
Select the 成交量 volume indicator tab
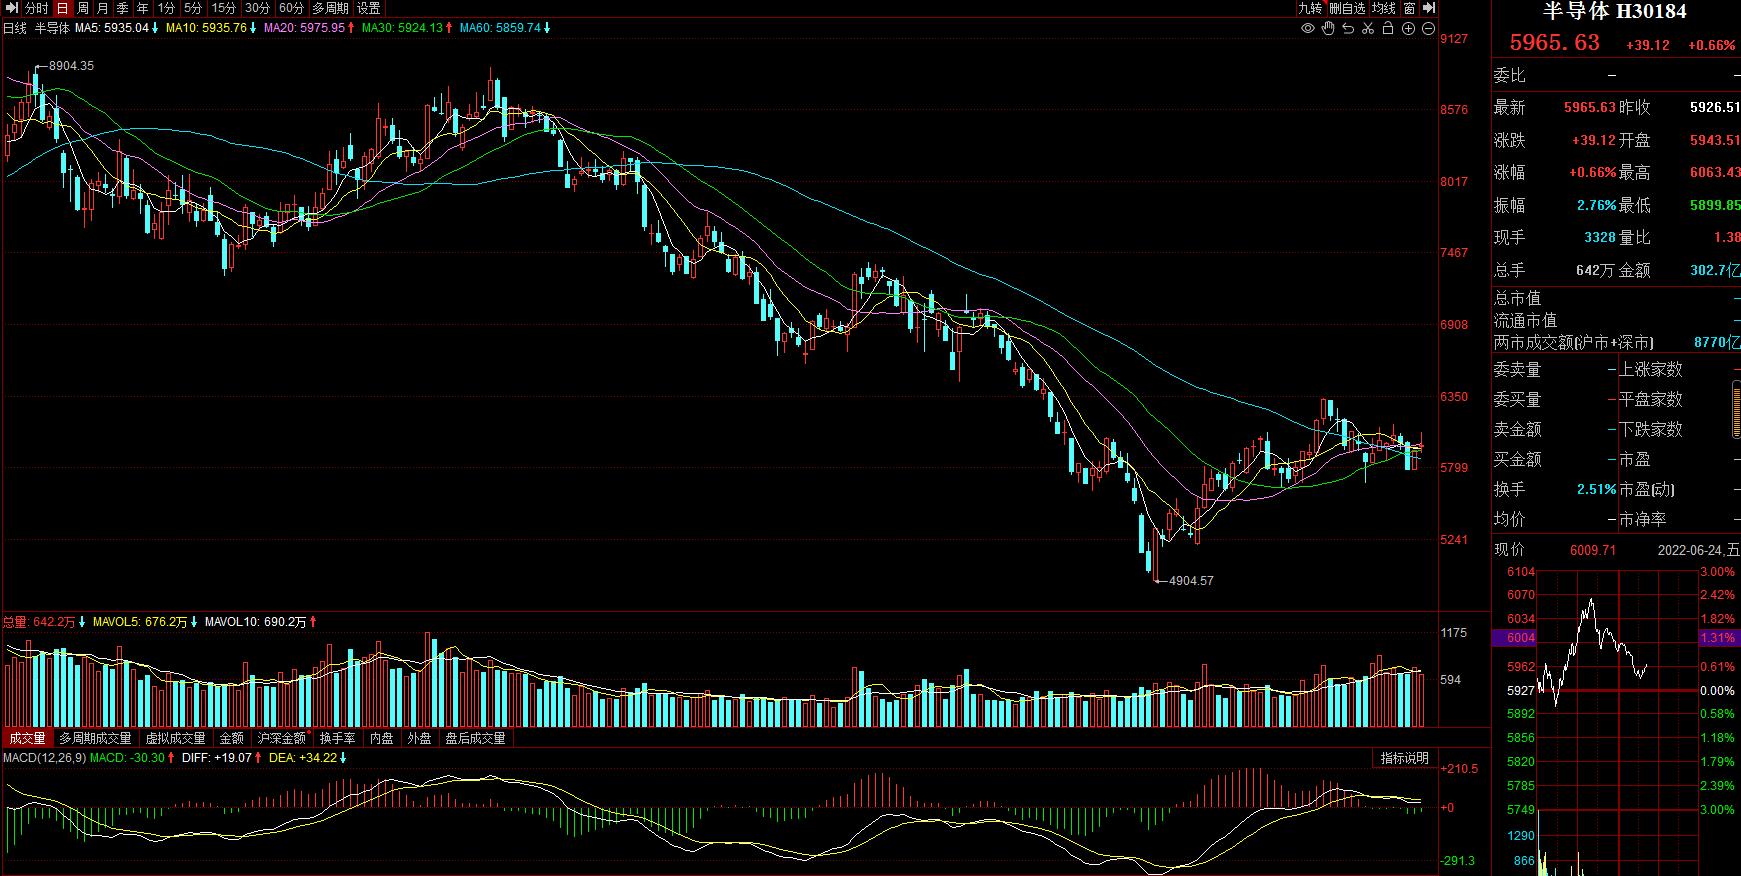coord(27,738)
